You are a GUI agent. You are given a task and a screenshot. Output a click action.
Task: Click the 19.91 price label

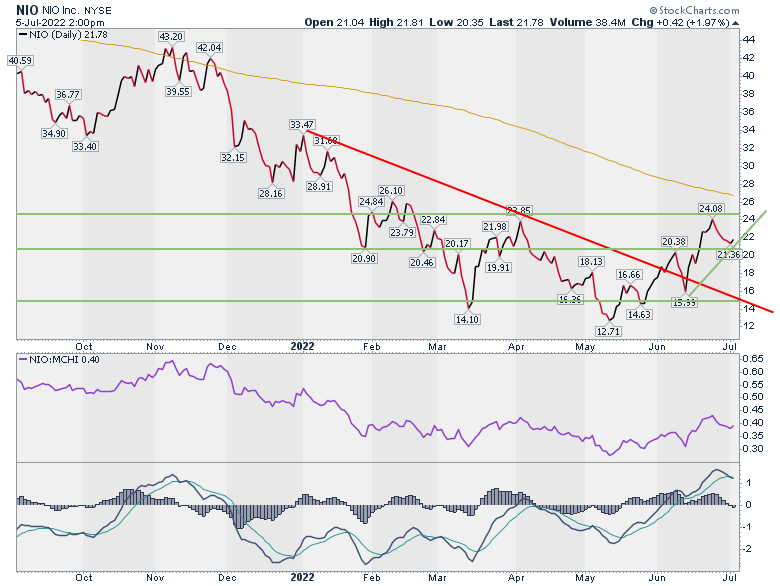498,268
